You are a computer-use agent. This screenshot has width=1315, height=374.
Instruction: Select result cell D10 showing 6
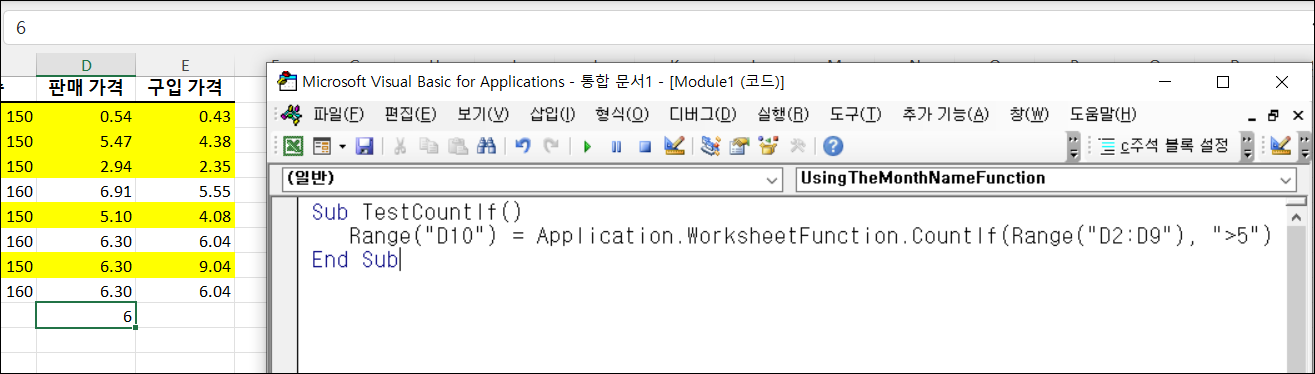point(86,316)
